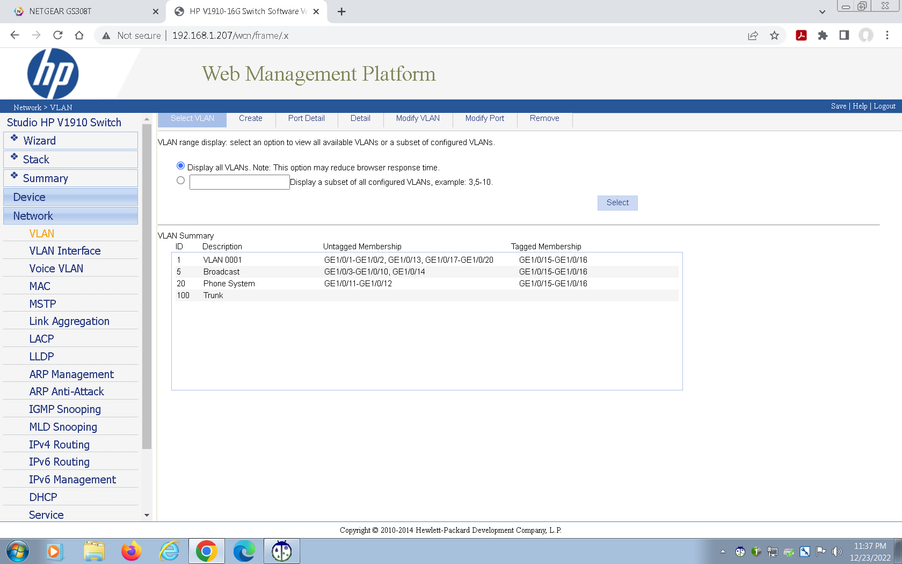Image resolution: width=902 pixels, height=564 pixels.
Task: Open ARP Management in sidebar
Action: tap(71, 375)
